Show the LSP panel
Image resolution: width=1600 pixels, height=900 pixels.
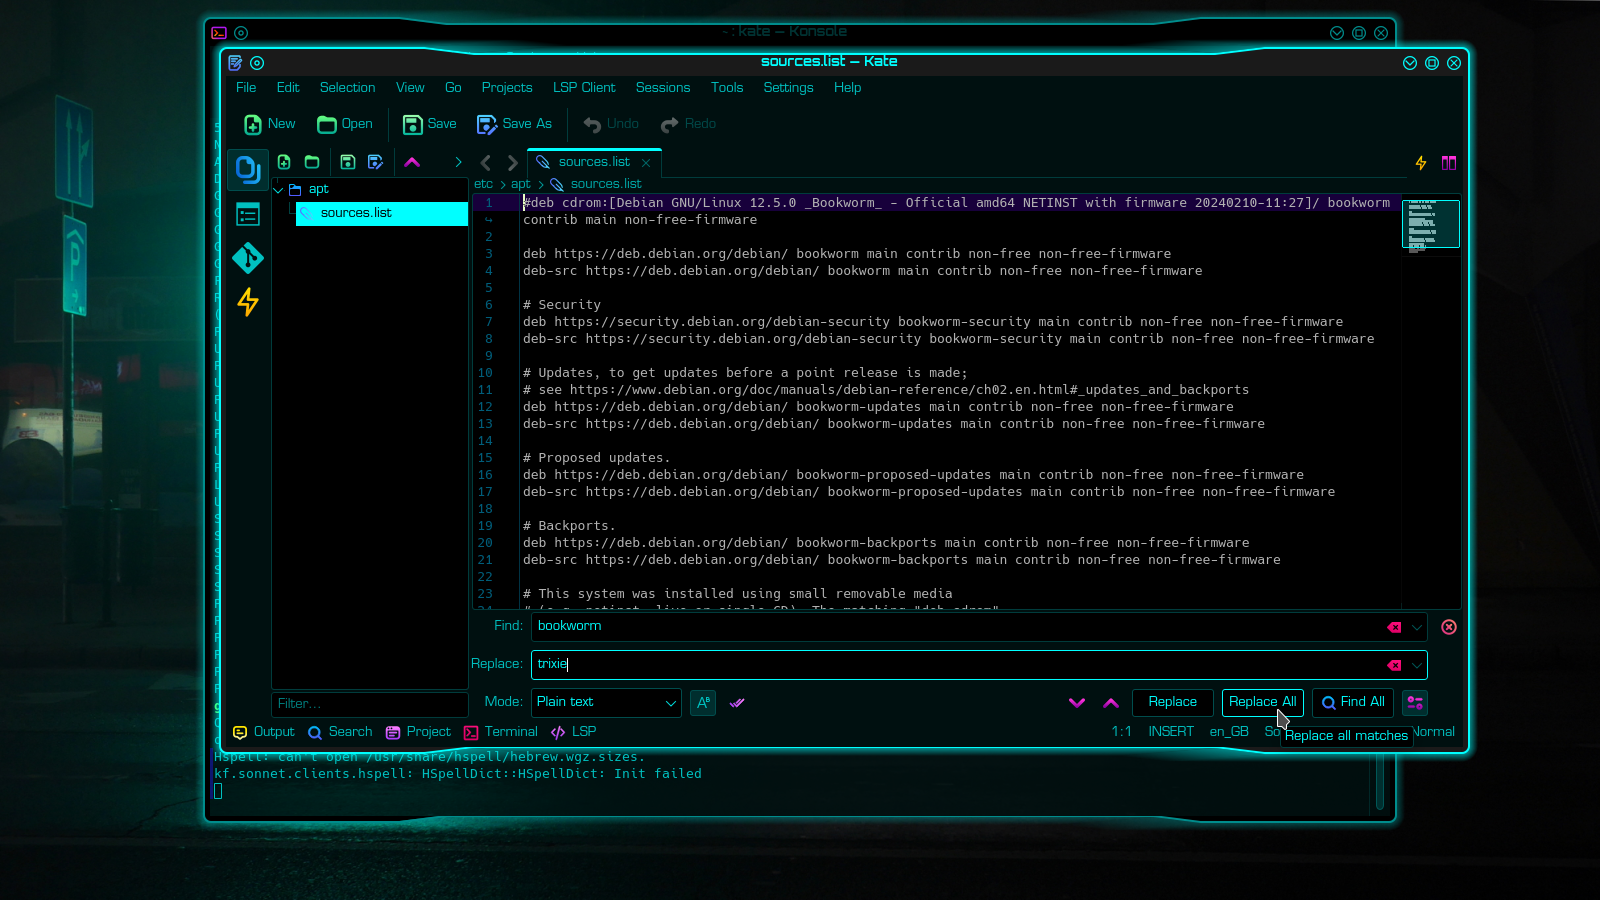pos(574,732)
